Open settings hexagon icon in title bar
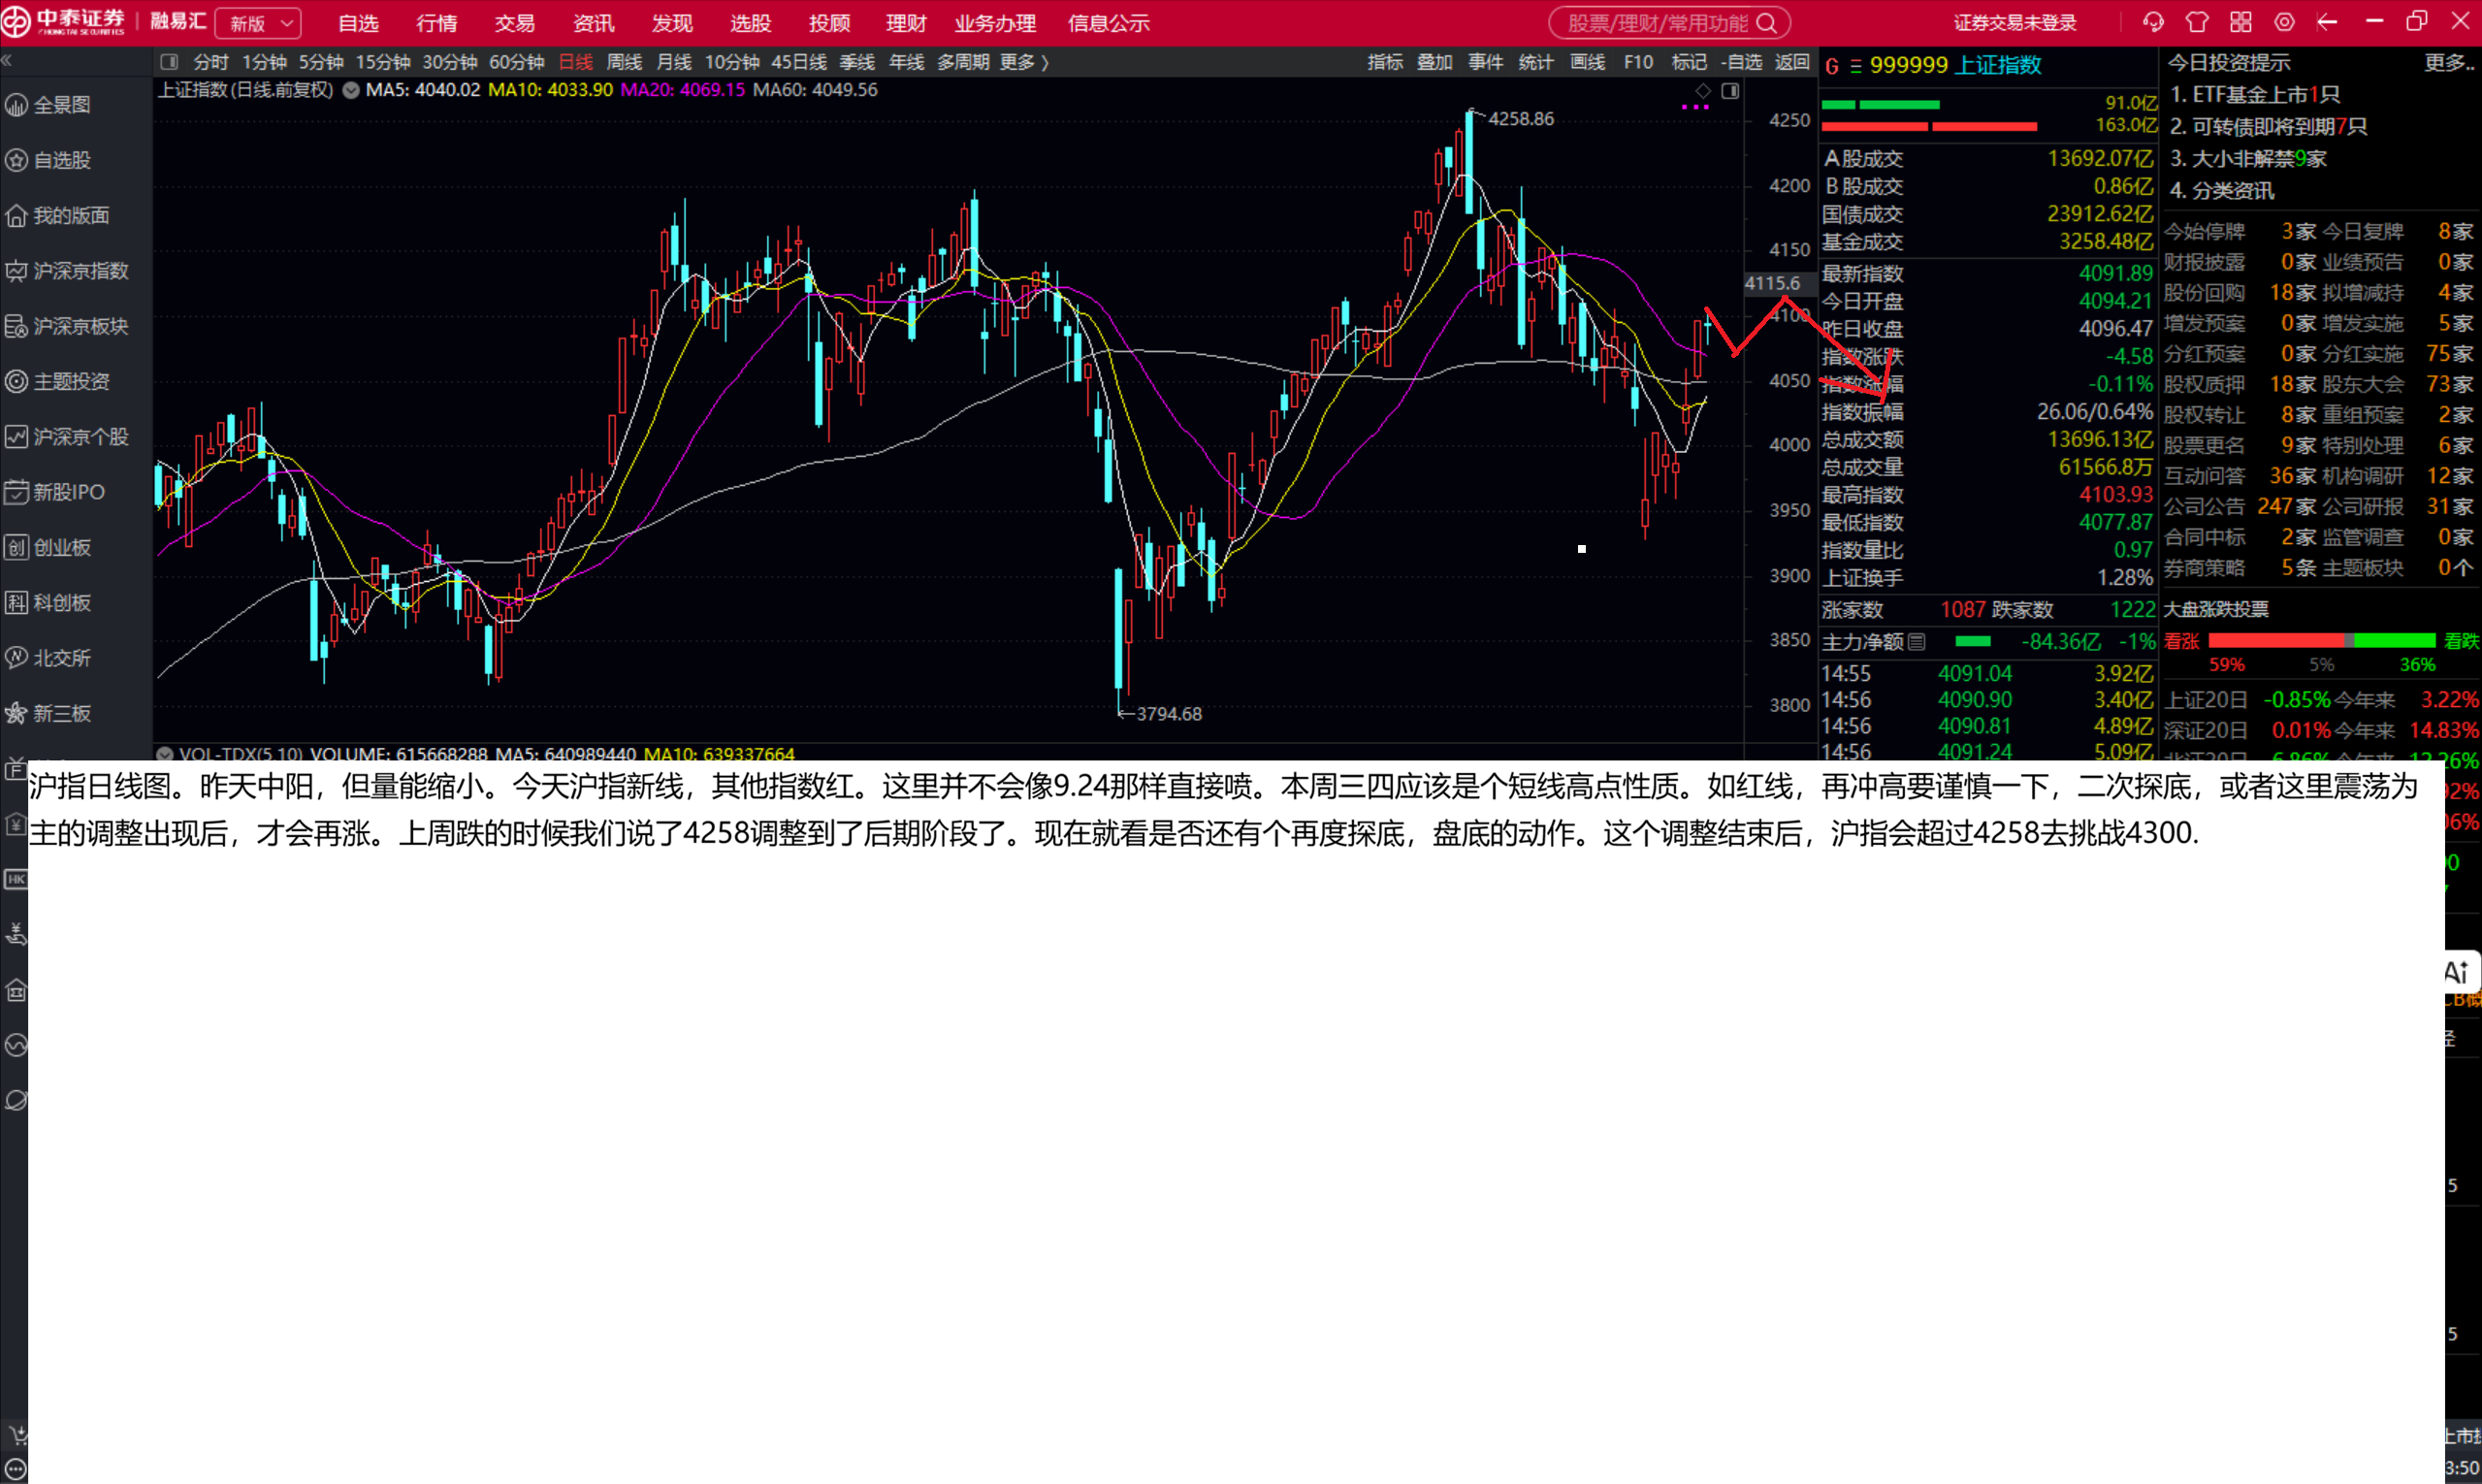Image resolution: width=2482 pixels, height=1484 pixels. pyautogui.click(x=2285, y=22)
